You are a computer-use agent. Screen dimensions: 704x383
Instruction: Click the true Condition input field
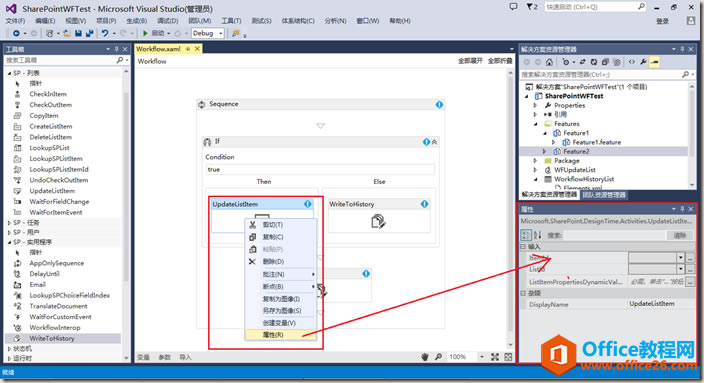[x=320, y=169]
